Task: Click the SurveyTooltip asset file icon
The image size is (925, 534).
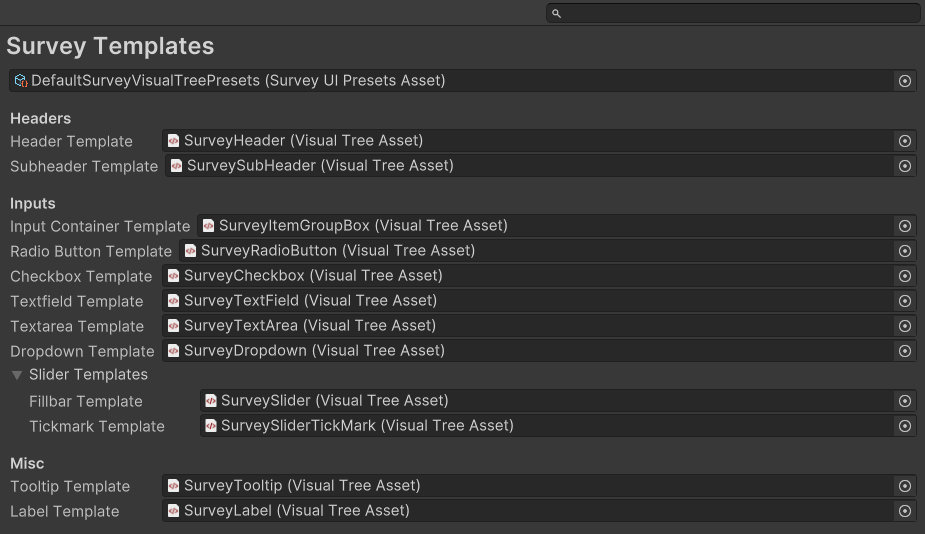Action: click(173, 486)
